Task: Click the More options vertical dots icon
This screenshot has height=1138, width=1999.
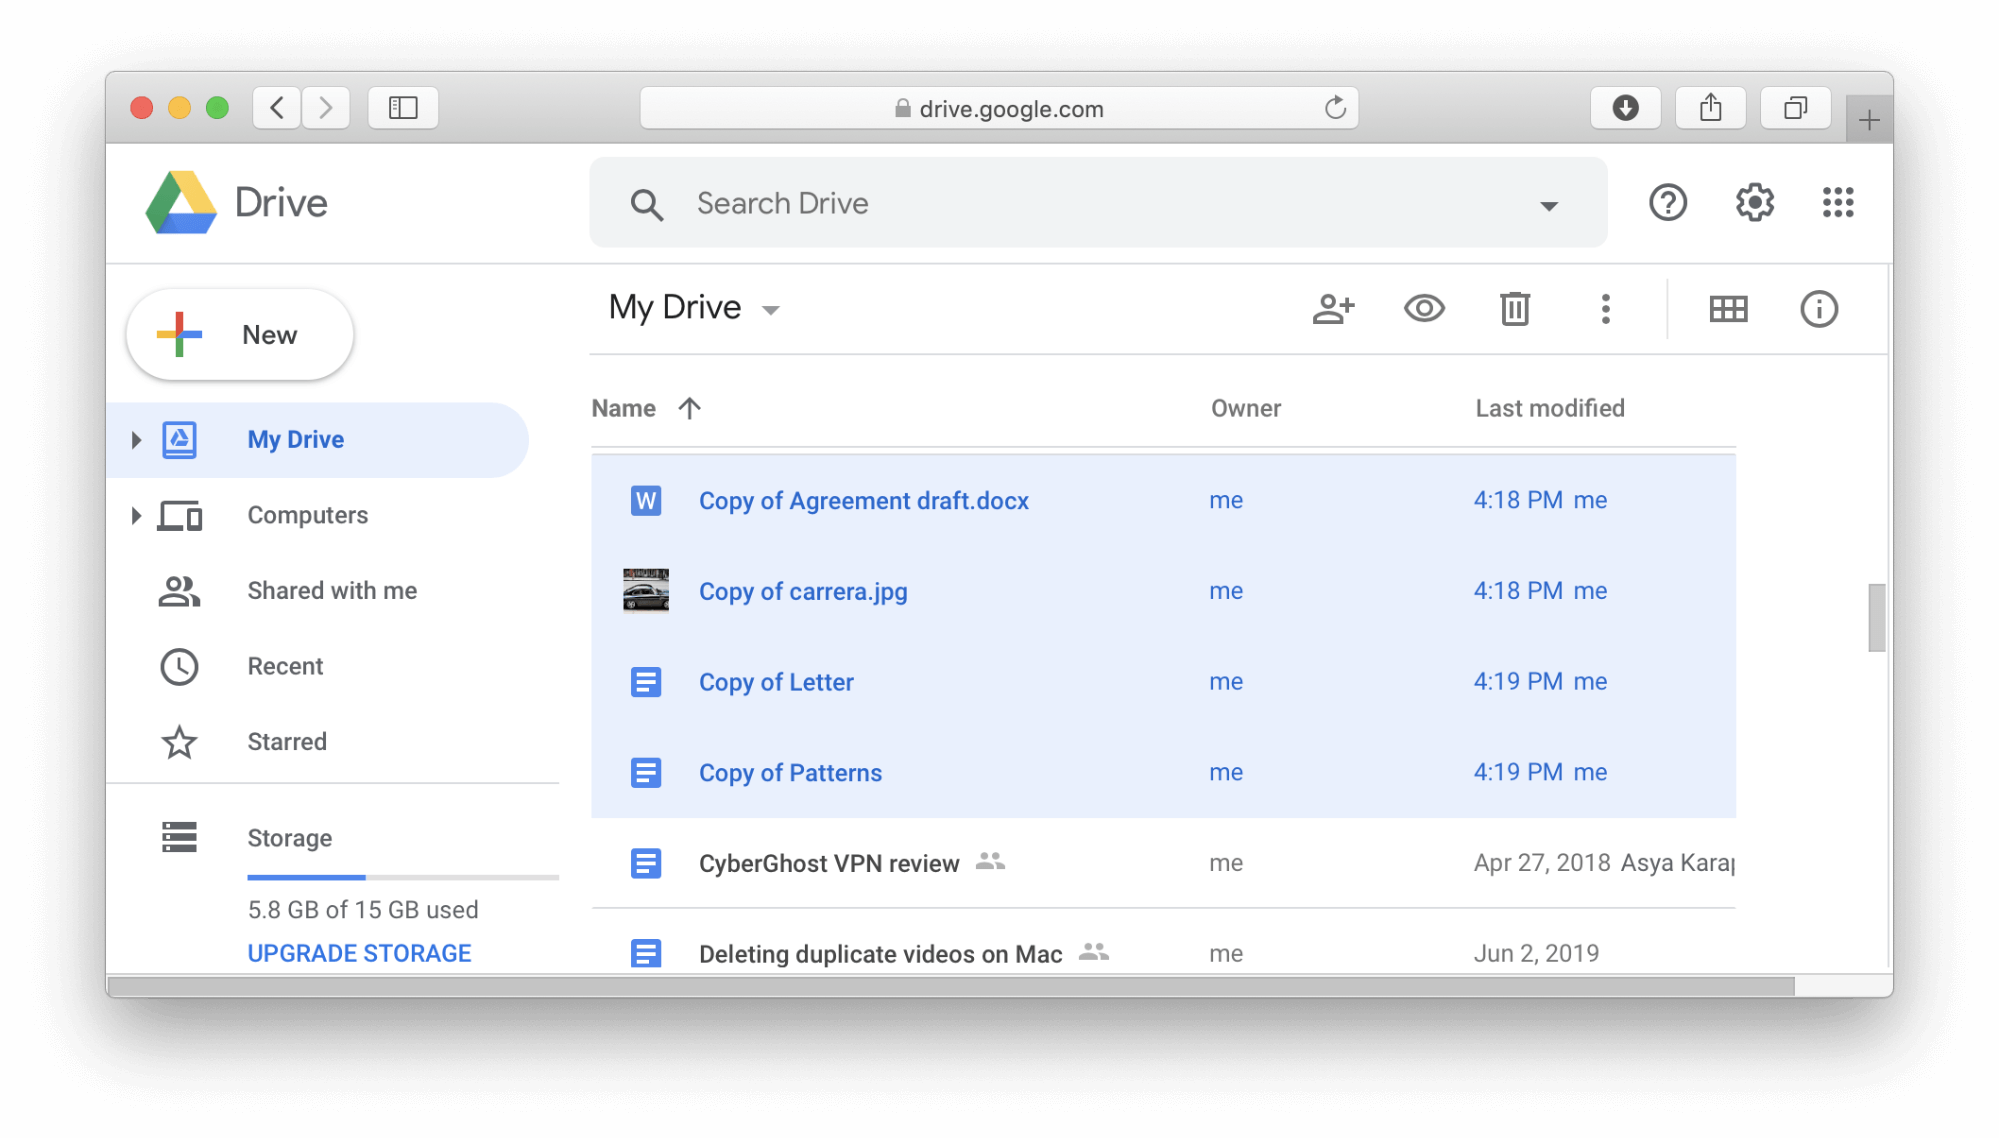Action: [x=1605, y=307]
